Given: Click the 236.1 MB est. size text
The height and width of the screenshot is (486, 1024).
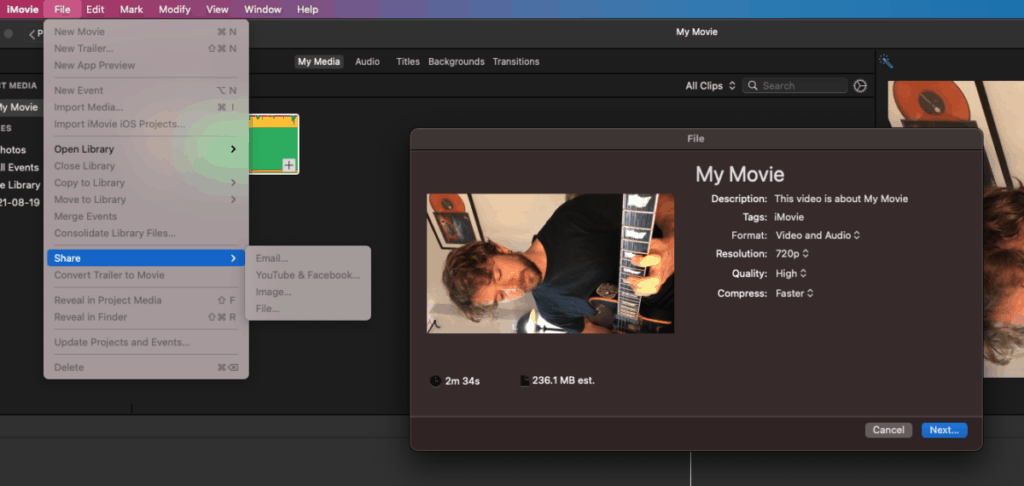Looking at the screenshot, I should 563,380.
